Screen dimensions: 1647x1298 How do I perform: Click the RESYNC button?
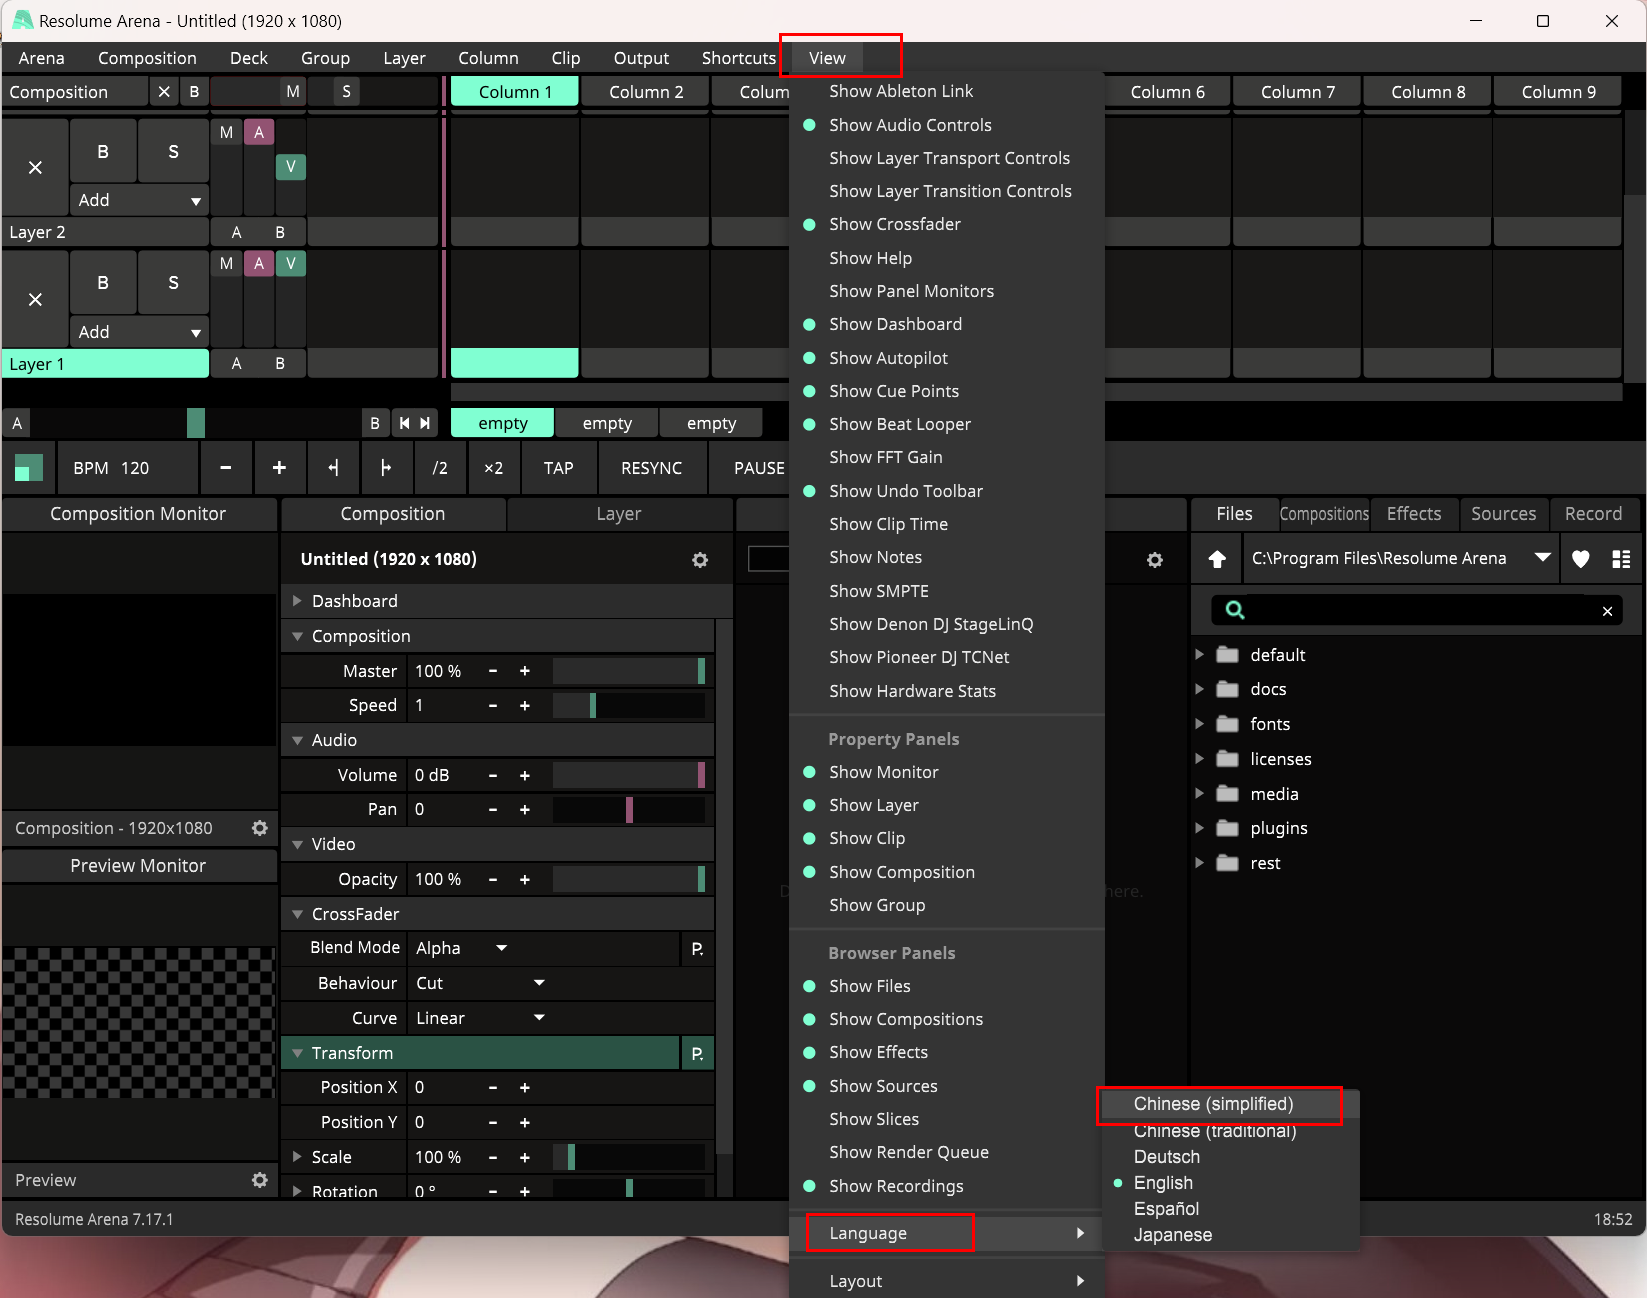(651, 468)
